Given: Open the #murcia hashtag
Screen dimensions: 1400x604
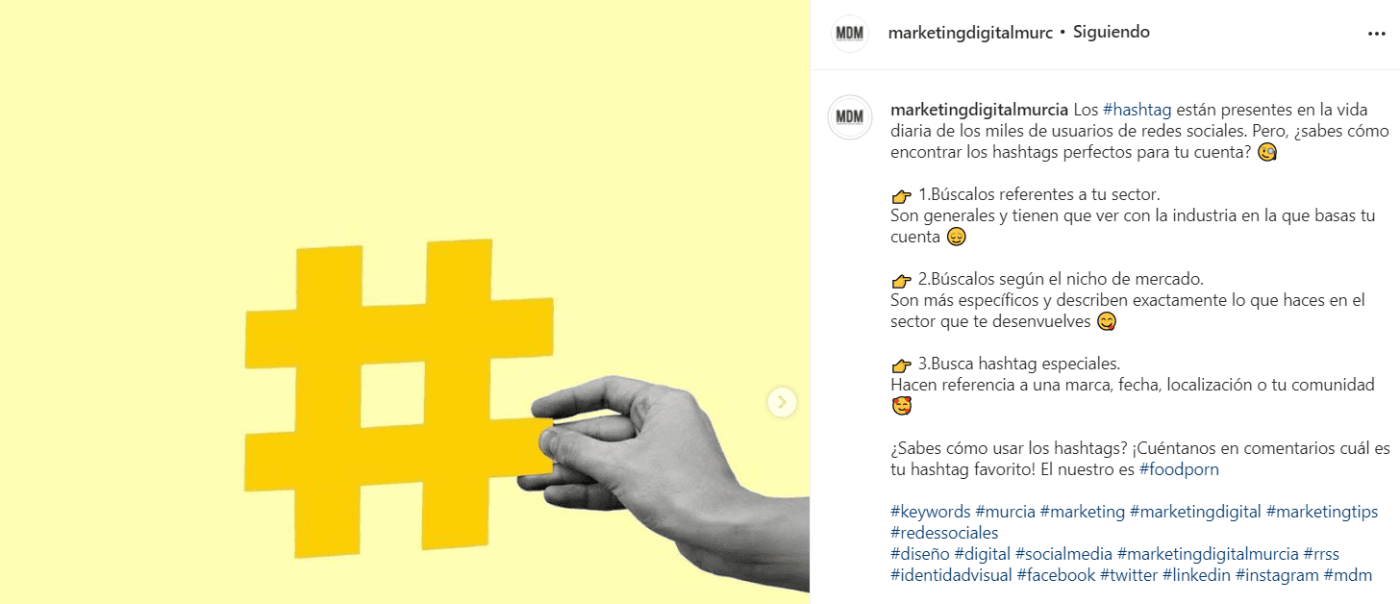Looking at the screenshot, I should pyautogui.click(x=1005, y=512).
